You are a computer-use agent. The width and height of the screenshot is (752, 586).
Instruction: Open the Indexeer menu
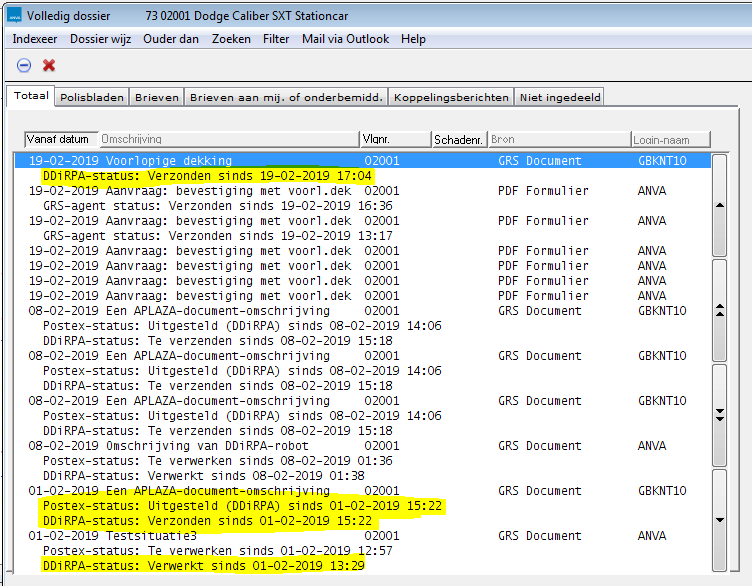coord(35,39)
